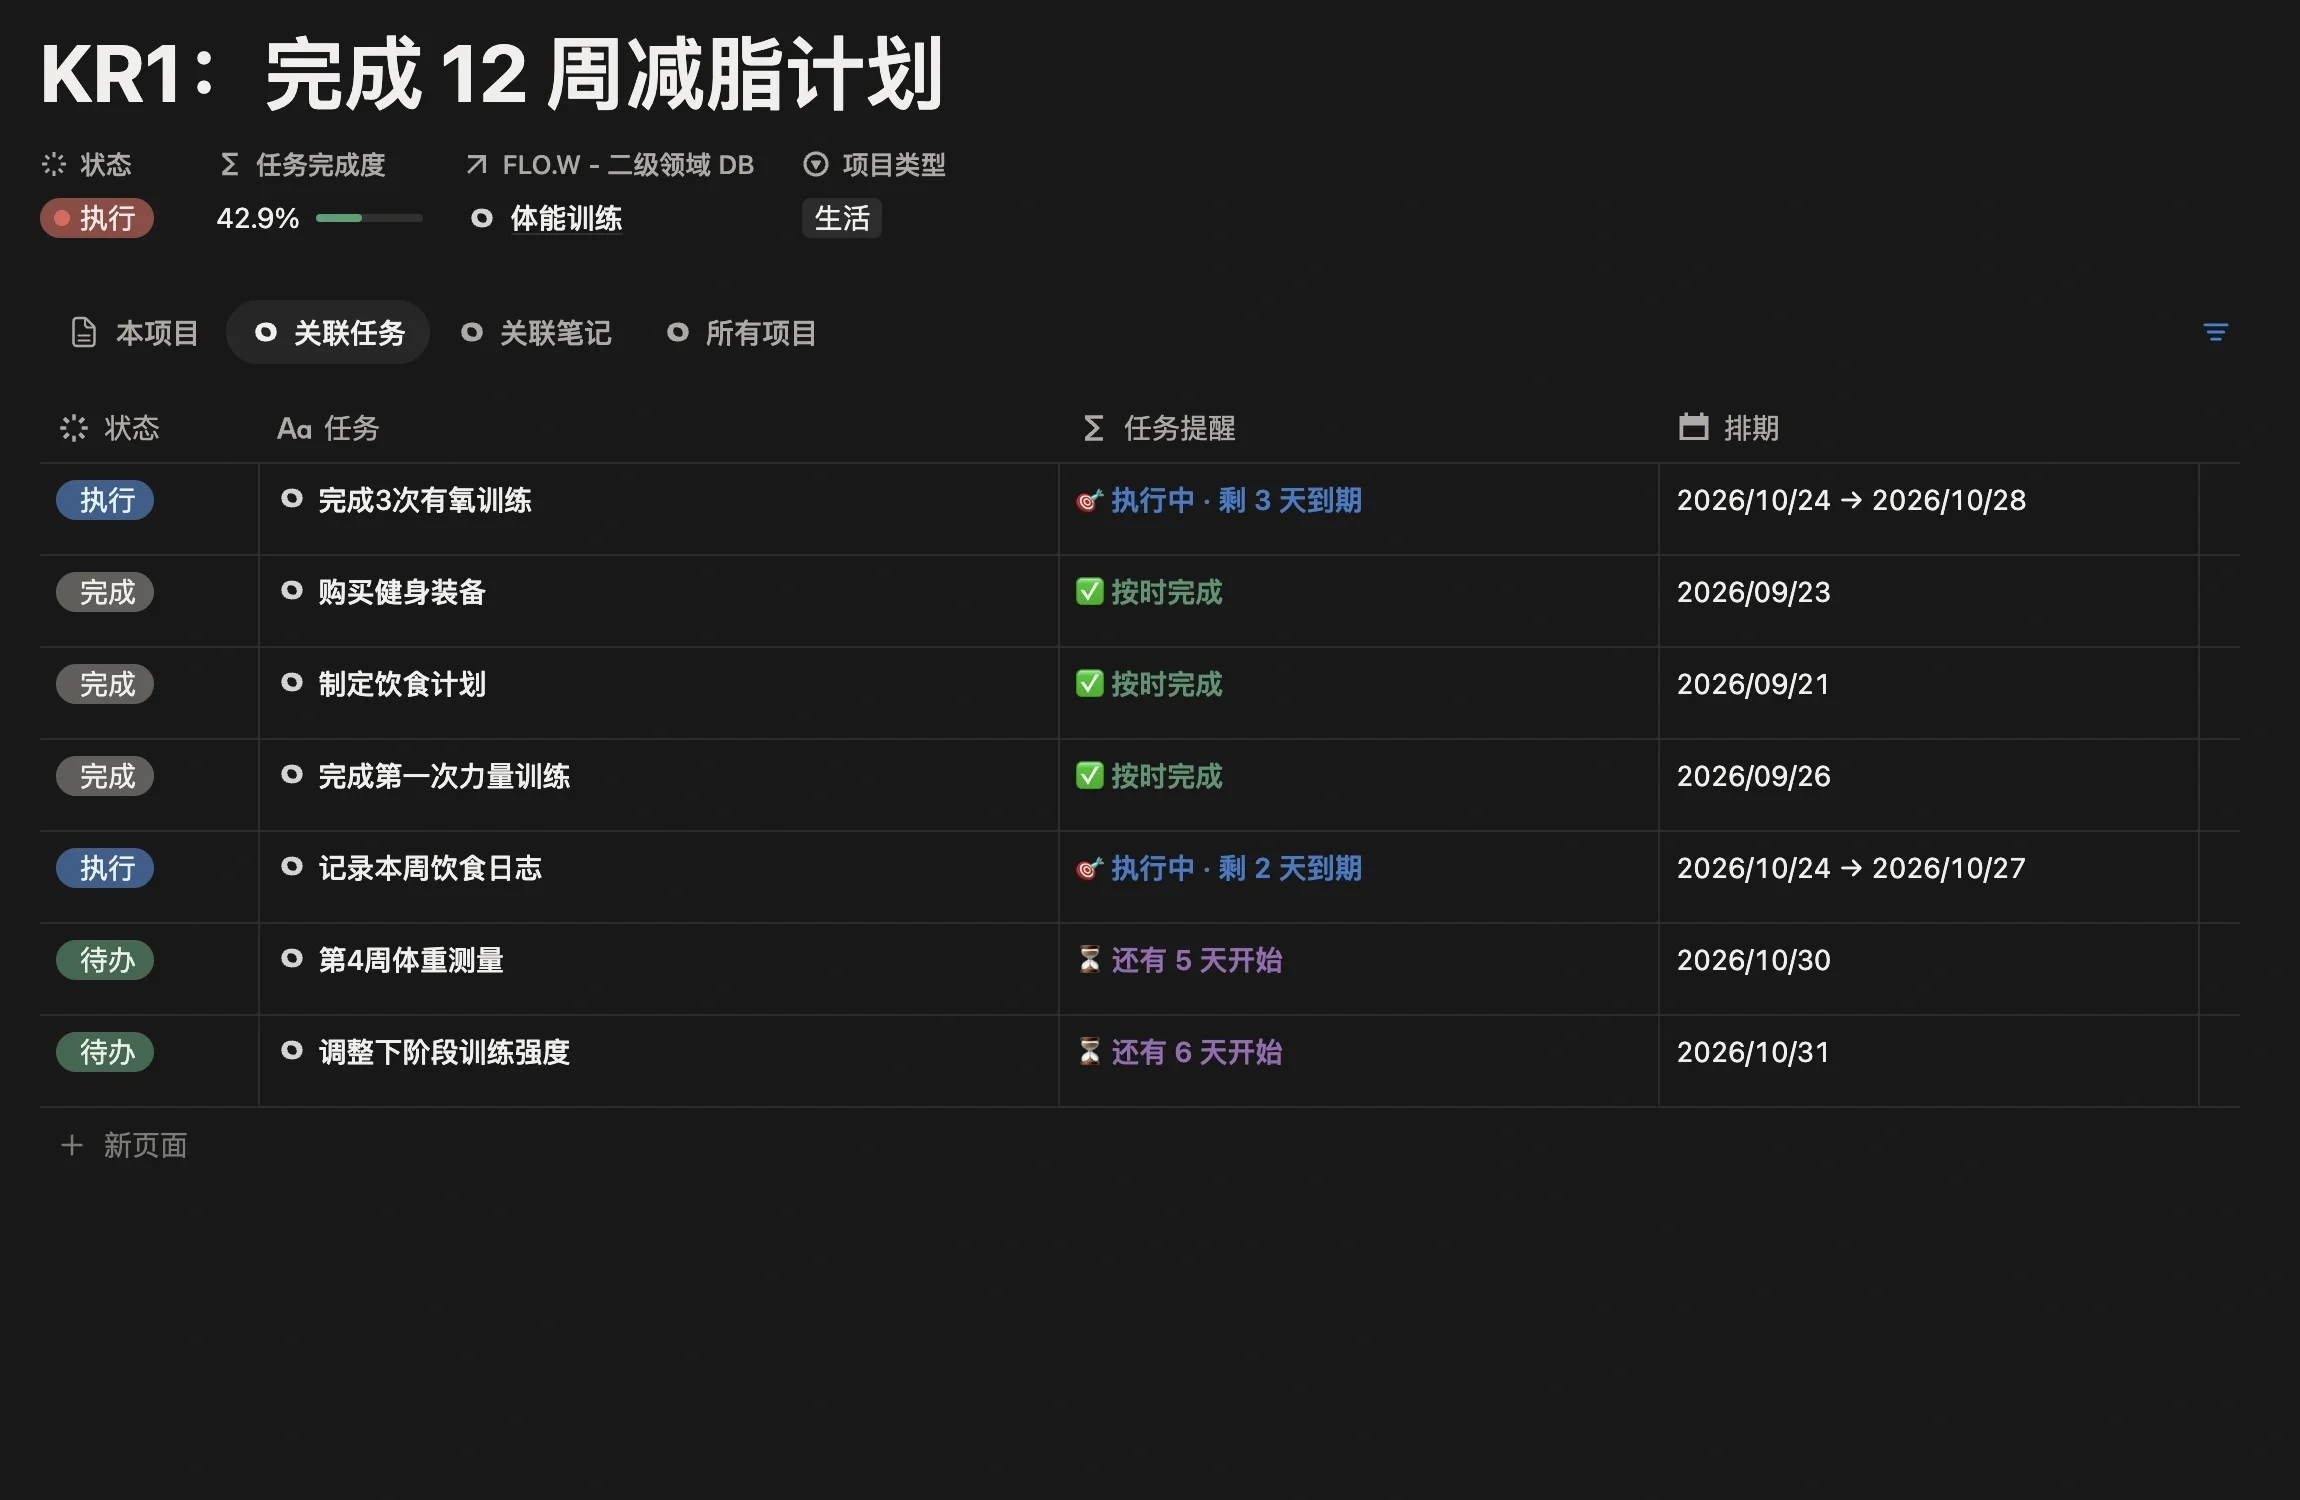Switch to 所有项目 tab
The height and width of the screenshot is (1500, 2300).
pos(742,332)
